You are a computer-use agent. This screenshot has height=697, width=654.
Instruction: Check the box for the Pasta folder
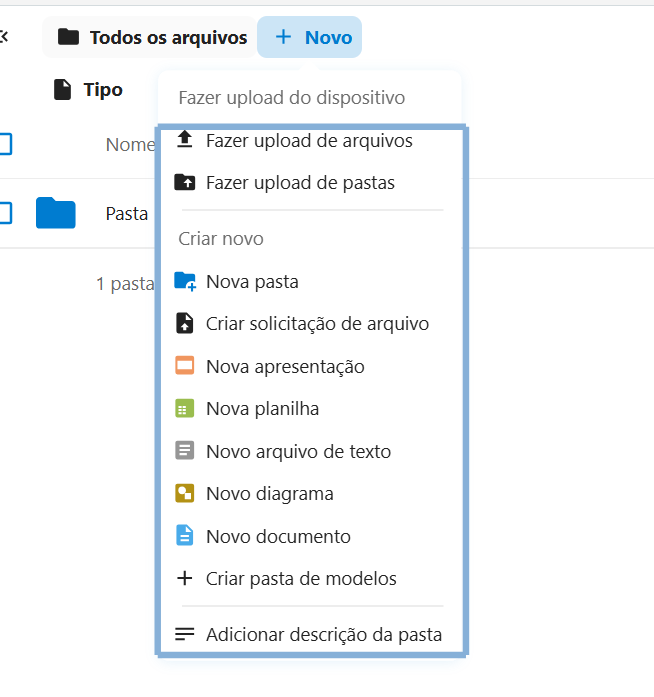click(4, 213)
